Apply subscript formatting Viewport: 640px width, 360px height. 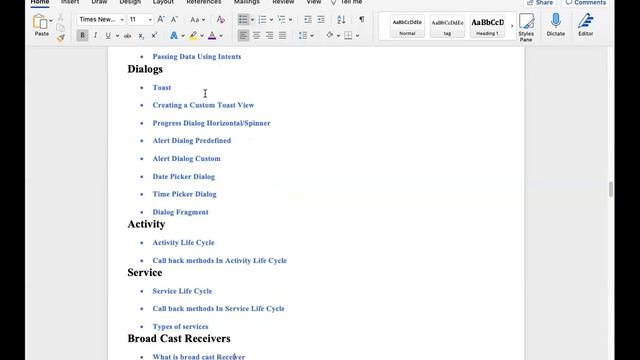tap(141, 36)
